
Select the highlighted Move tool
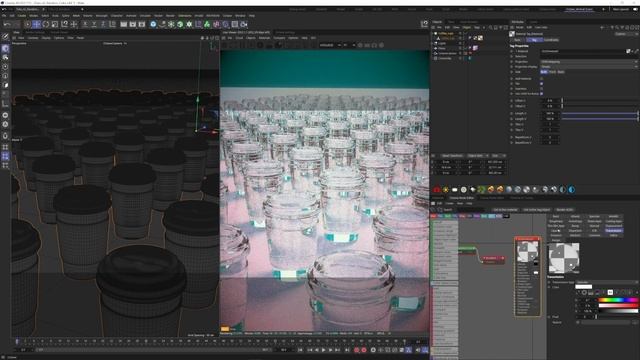[36, 24]
